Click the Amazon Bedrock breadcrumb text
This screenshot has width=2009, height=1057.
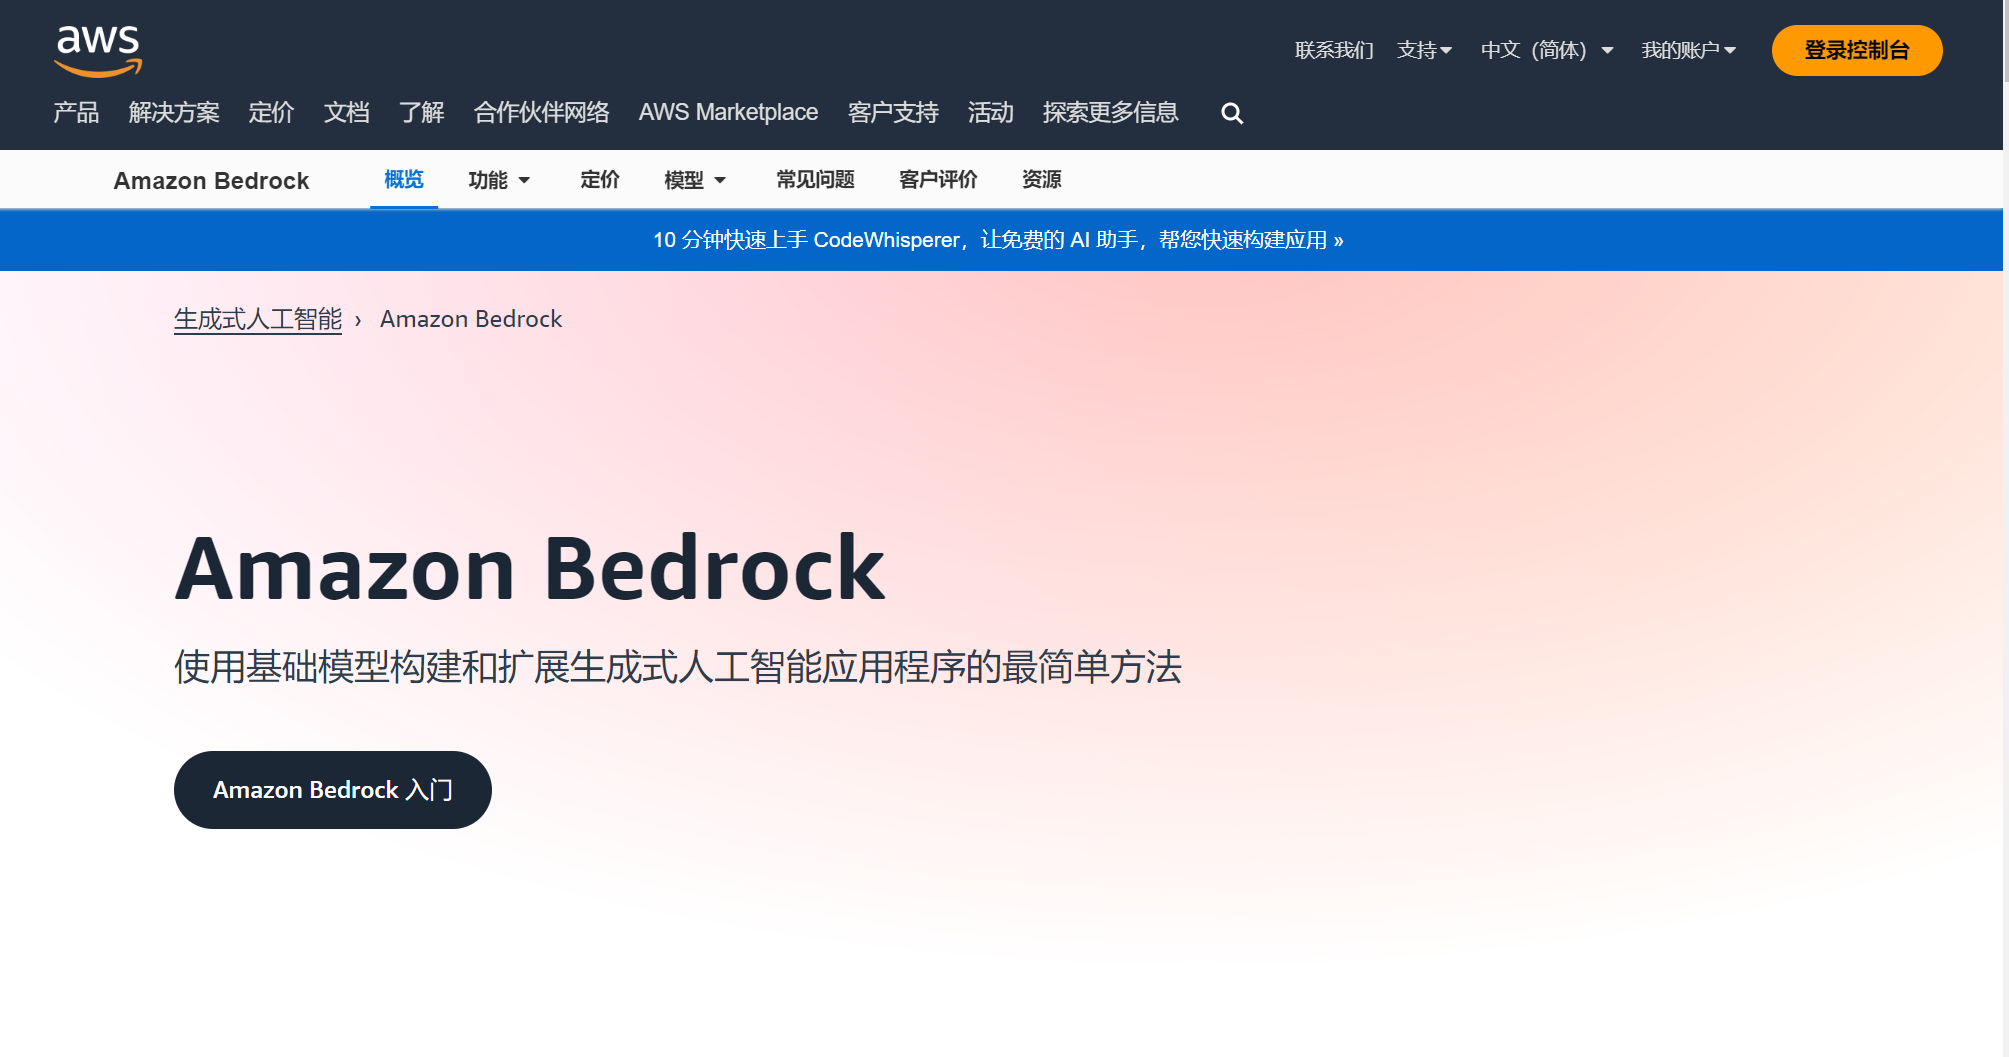[471, 319]
